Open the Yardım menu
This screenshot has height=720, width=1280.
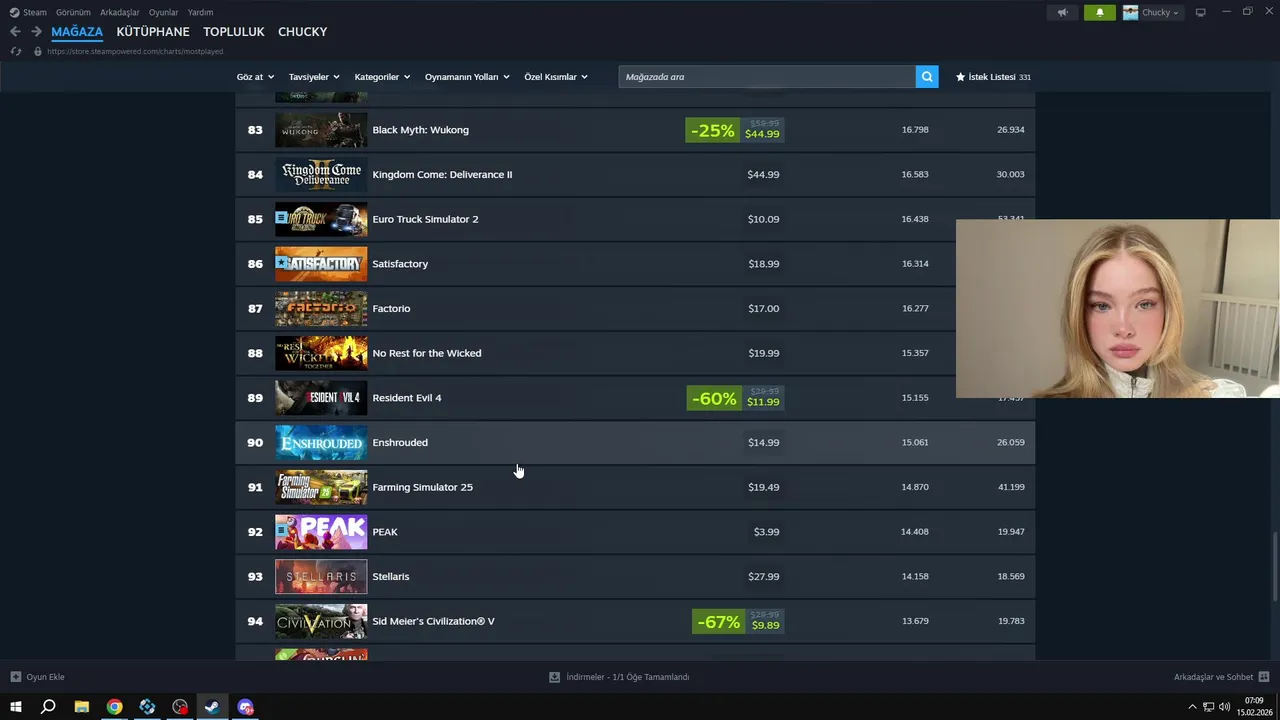click(x=200, y=12)
